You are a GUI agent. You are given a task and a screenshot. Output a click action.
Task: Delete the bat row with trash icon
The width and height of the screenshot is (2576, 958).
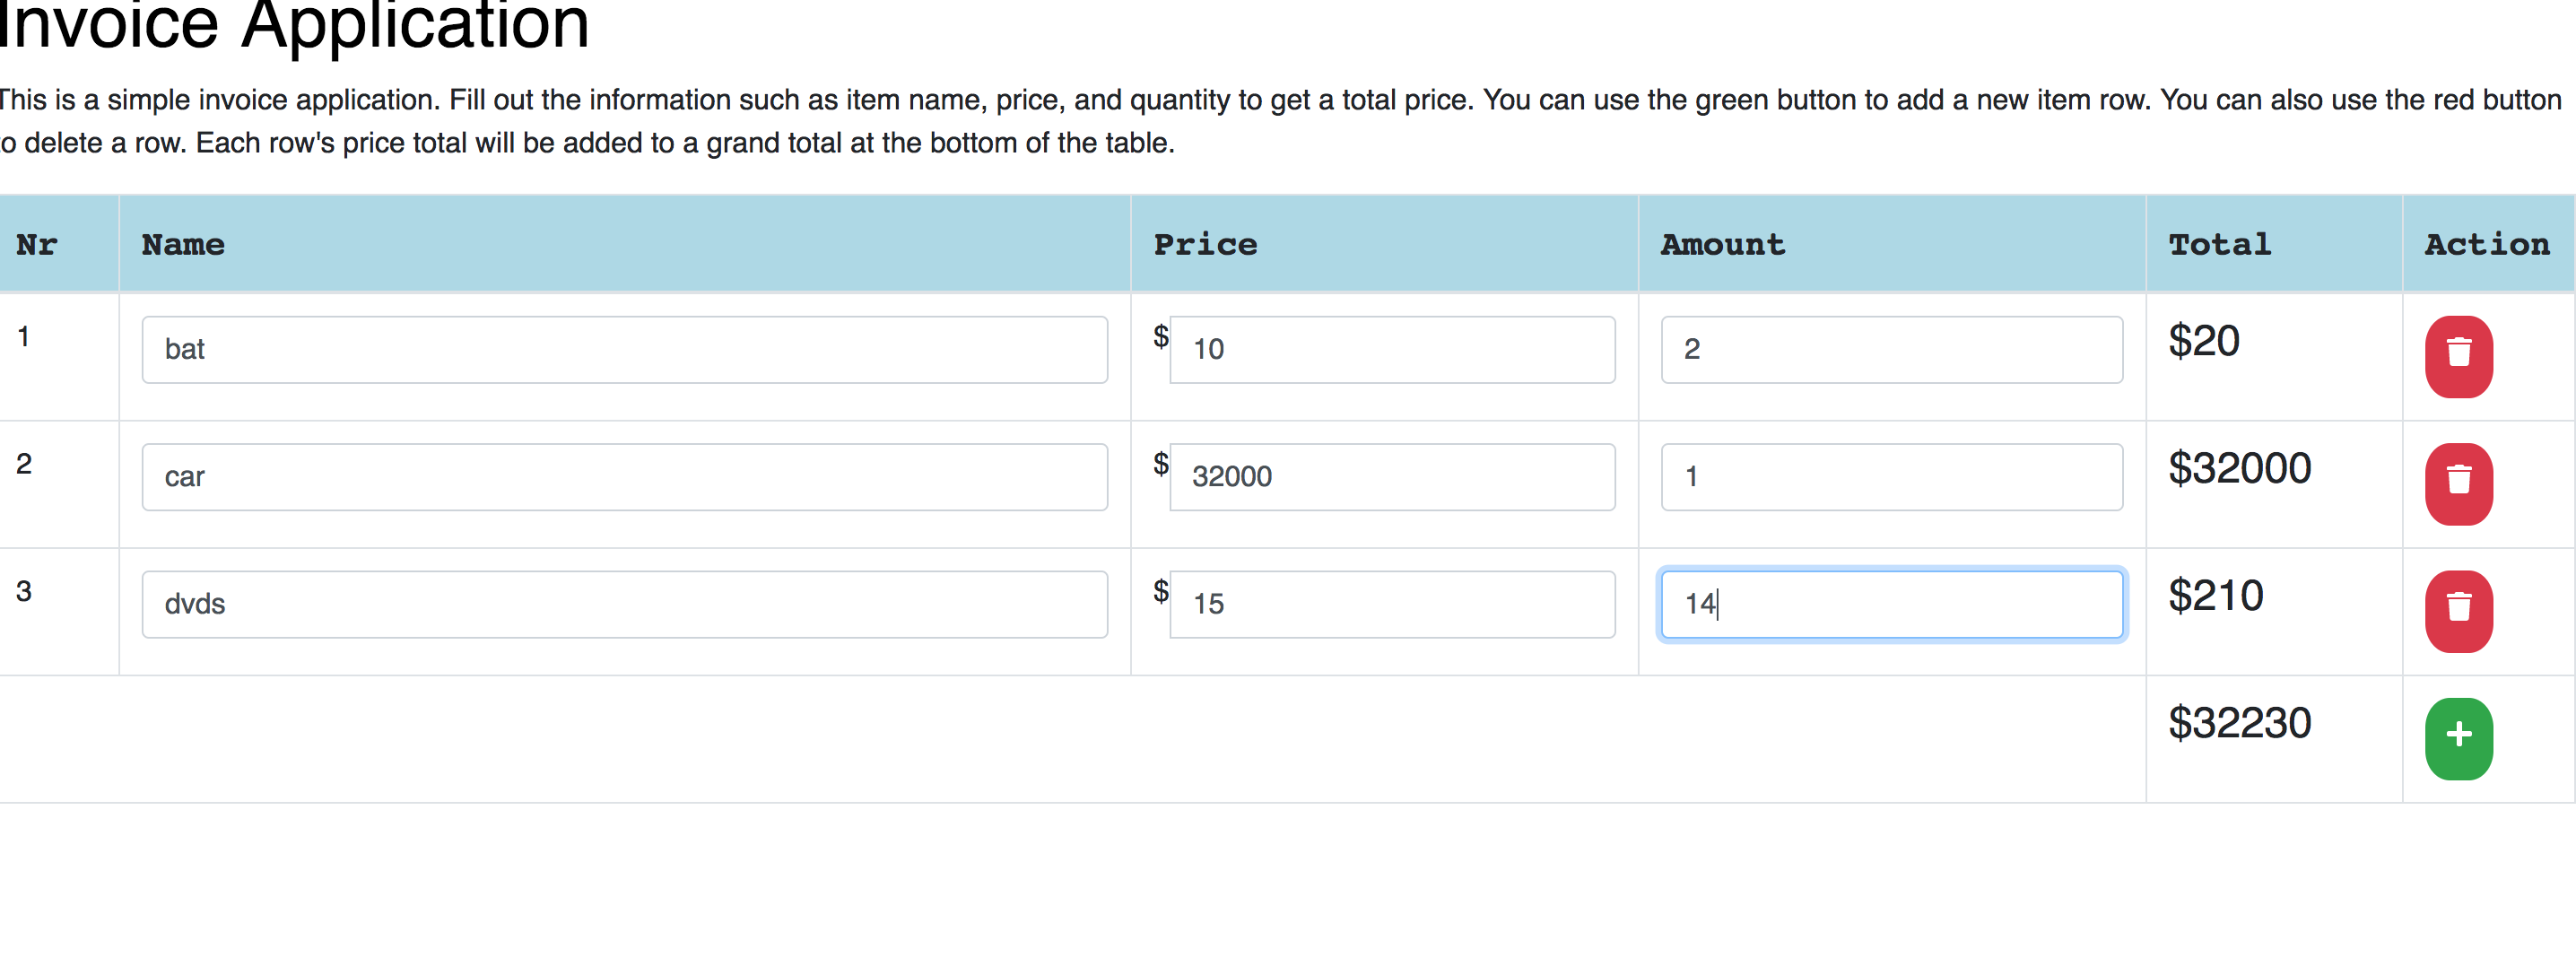[2458, 356]
